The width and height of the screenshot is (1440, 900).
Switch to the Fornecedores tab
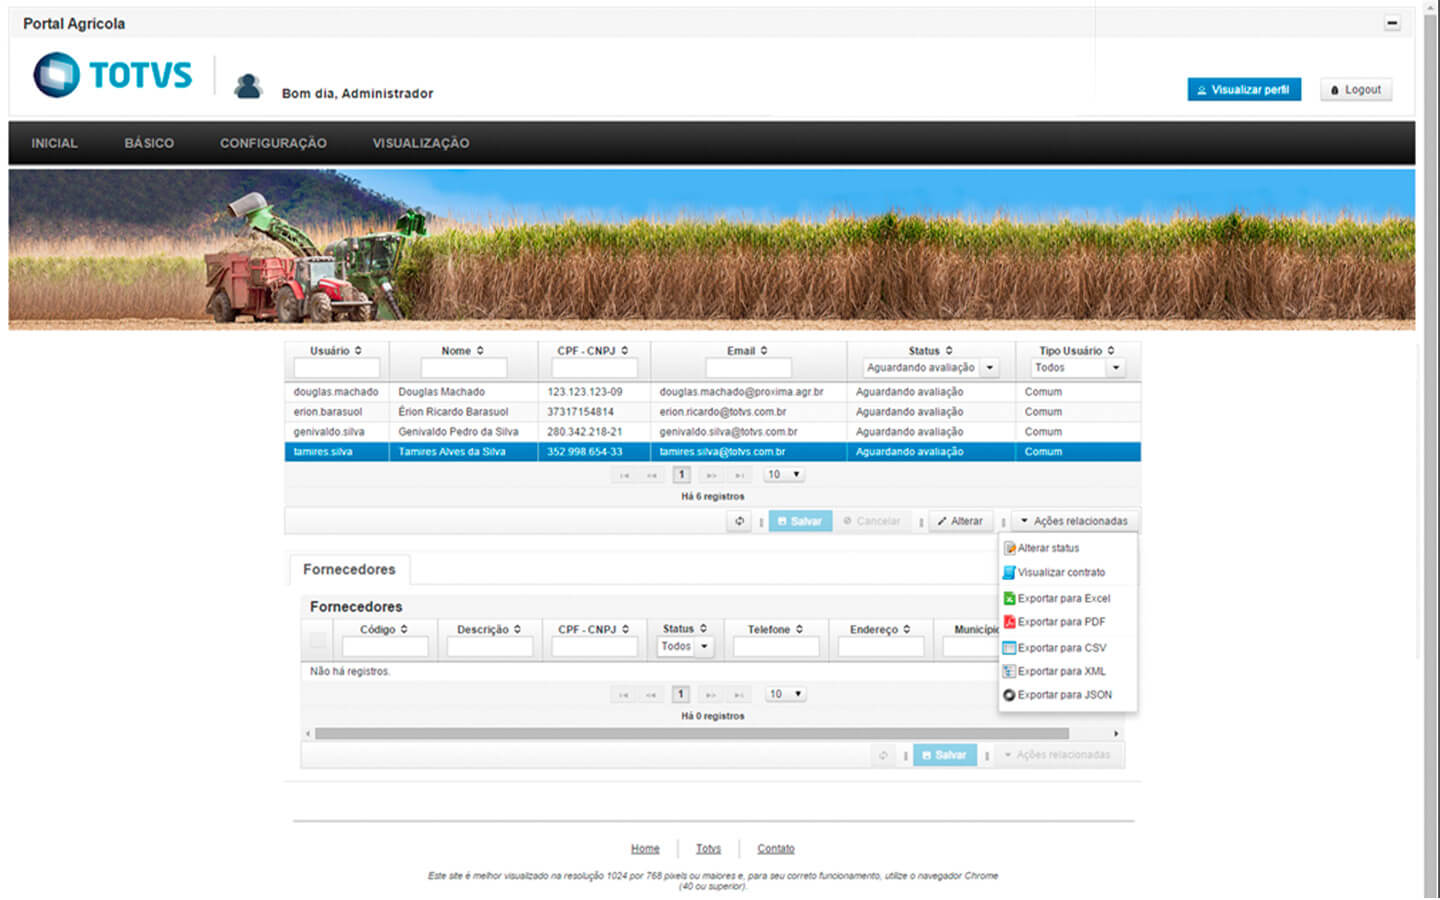click(x=349, y=569)
